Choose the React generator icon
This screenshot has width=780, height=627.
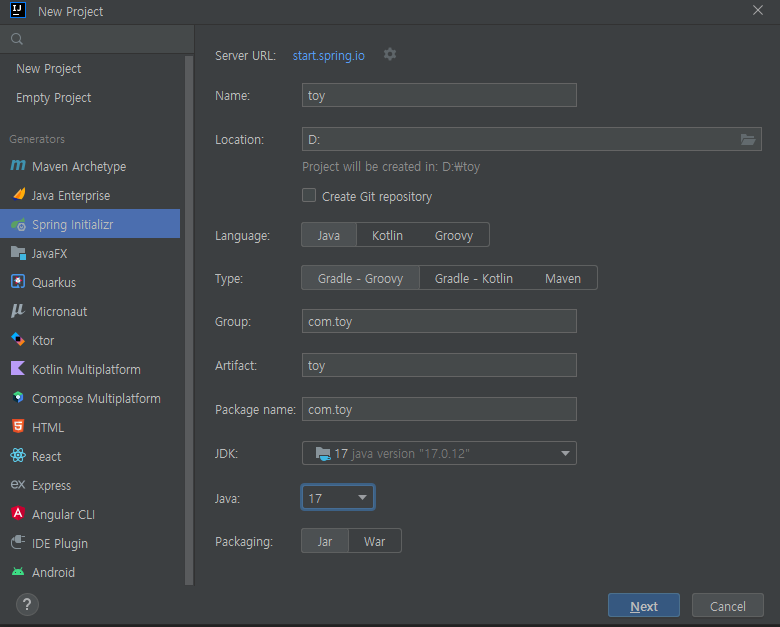pos(18,455)
